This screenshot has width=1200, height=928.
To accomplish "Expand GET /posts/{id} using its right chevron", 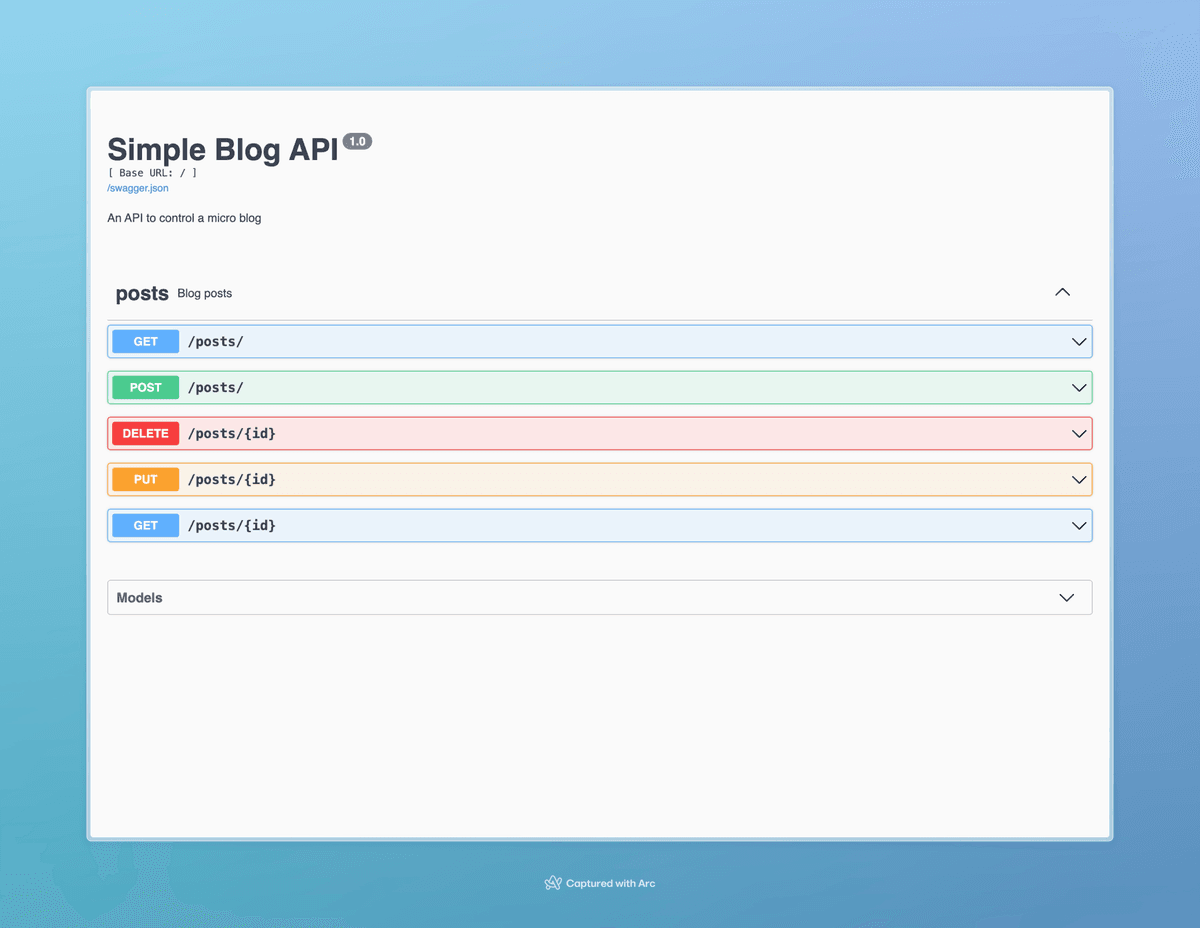I will 1079,526.
